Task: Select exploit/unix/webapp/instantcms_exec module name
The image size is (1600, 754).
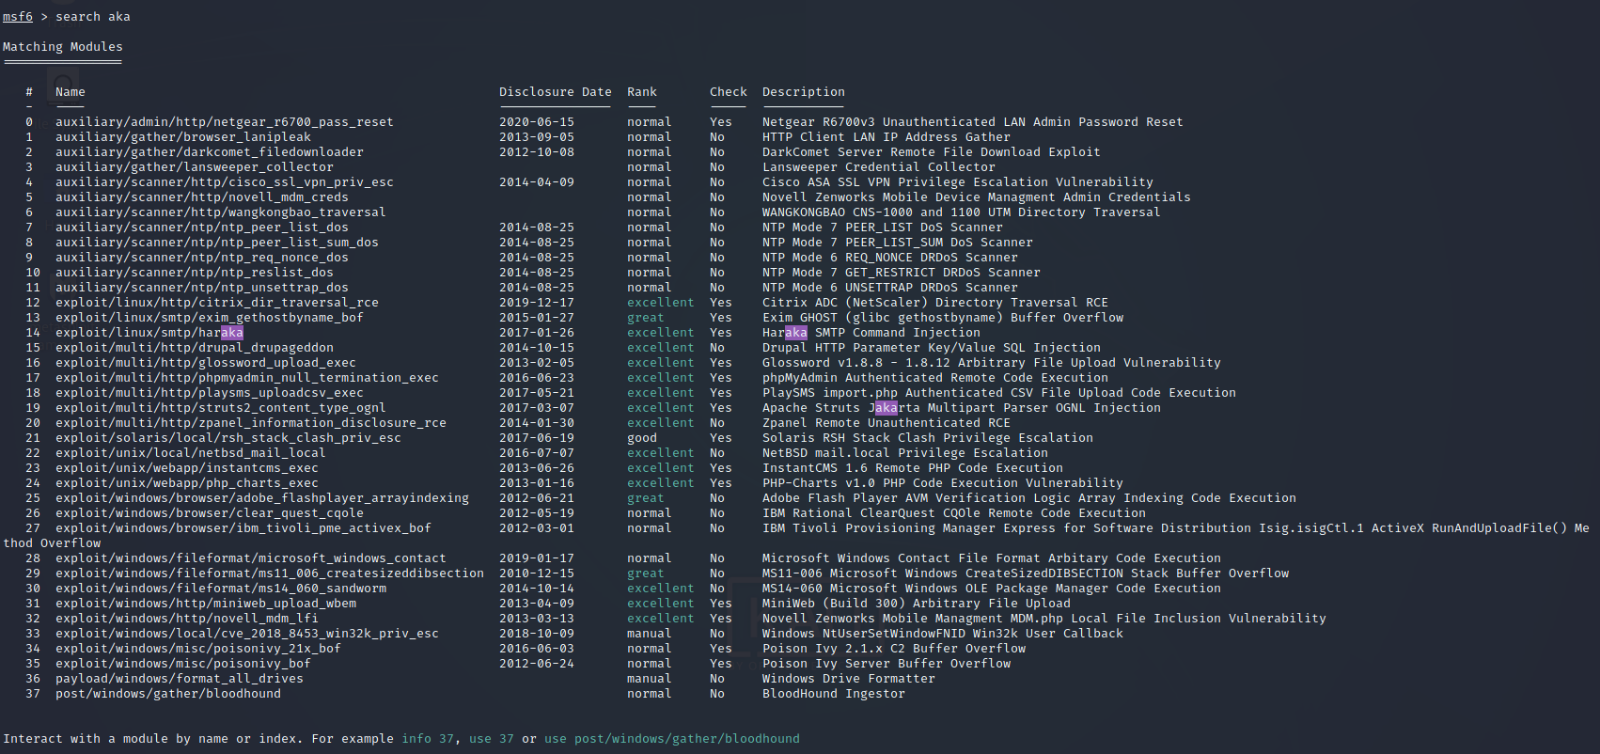Action: coord(187,467)
